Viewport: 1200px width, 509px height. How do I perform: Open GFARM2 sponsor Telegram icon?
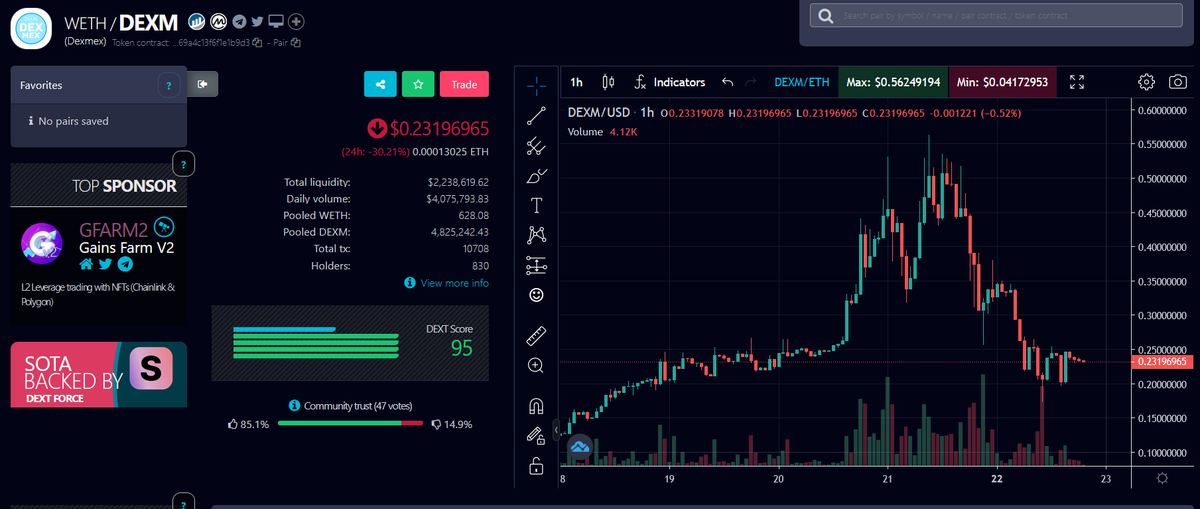click(x=124, y=264)
